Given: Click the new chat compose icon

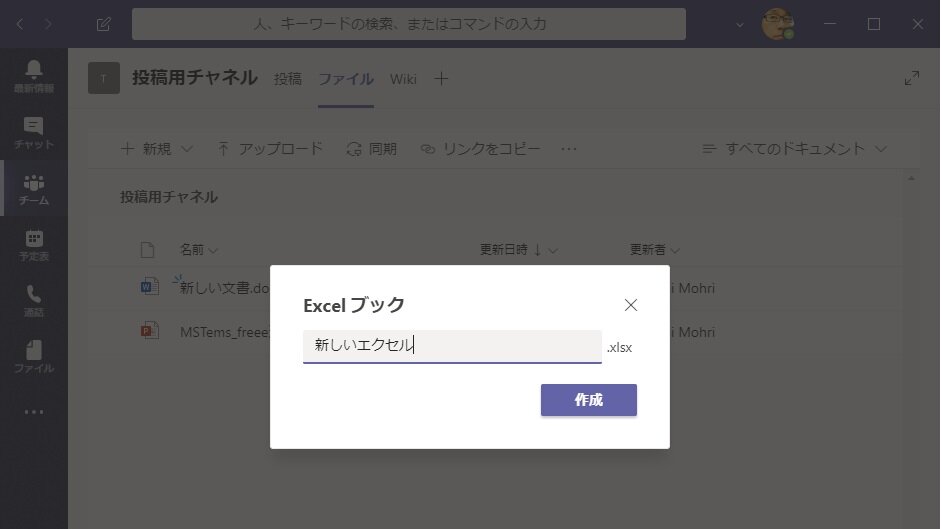Looking at the screenshot, I should tap(103, 24).
